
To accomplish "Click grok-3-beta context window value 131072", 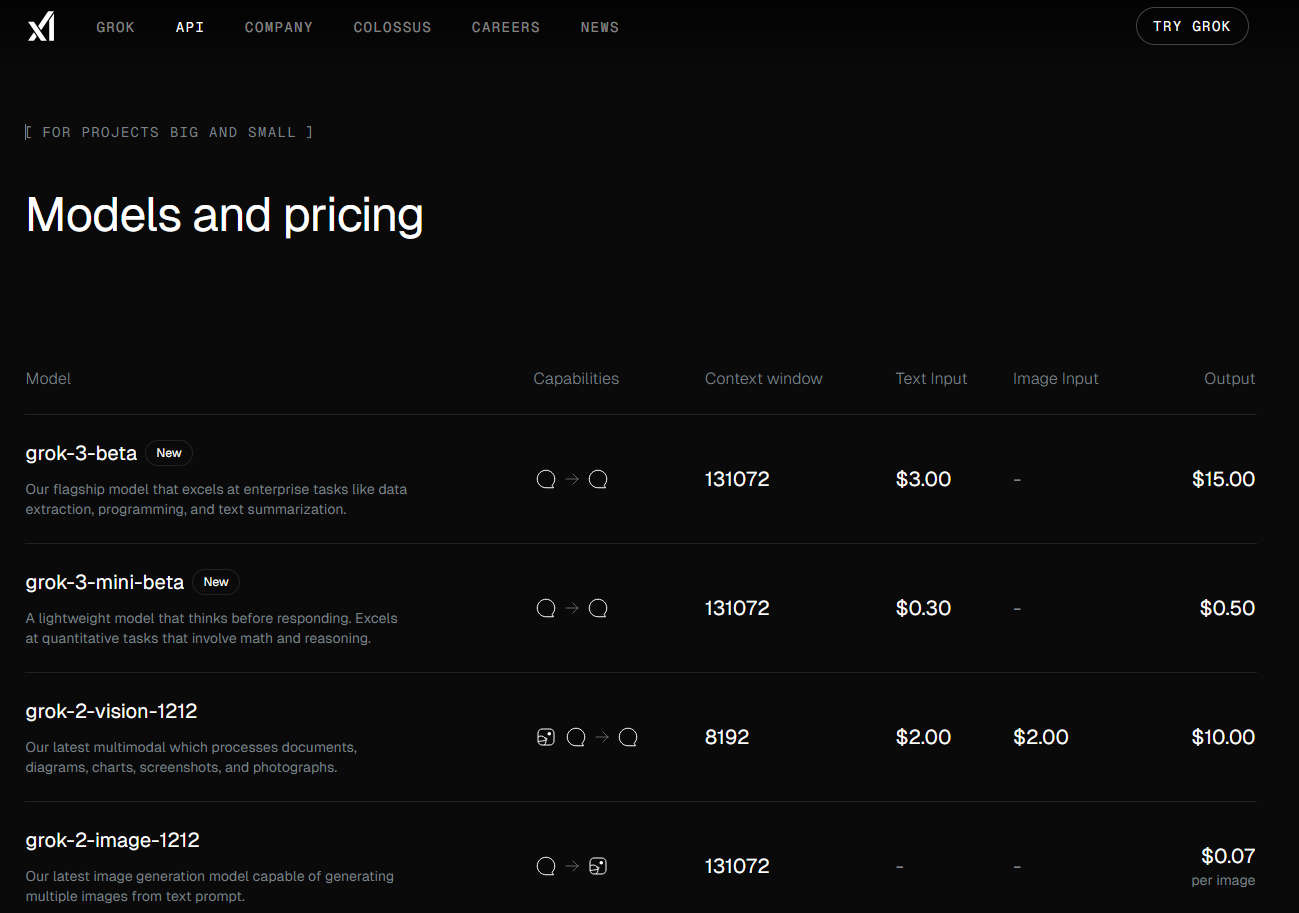I will [x=737, y=479].
